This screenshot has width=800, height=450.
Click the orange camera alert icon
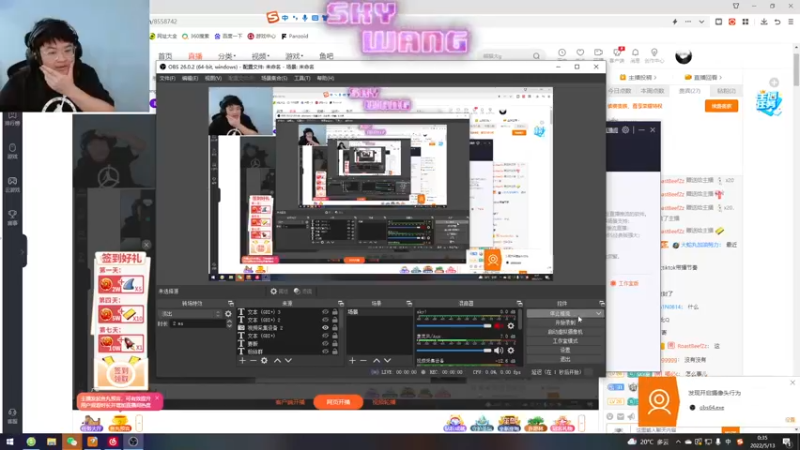pos(659,402)
